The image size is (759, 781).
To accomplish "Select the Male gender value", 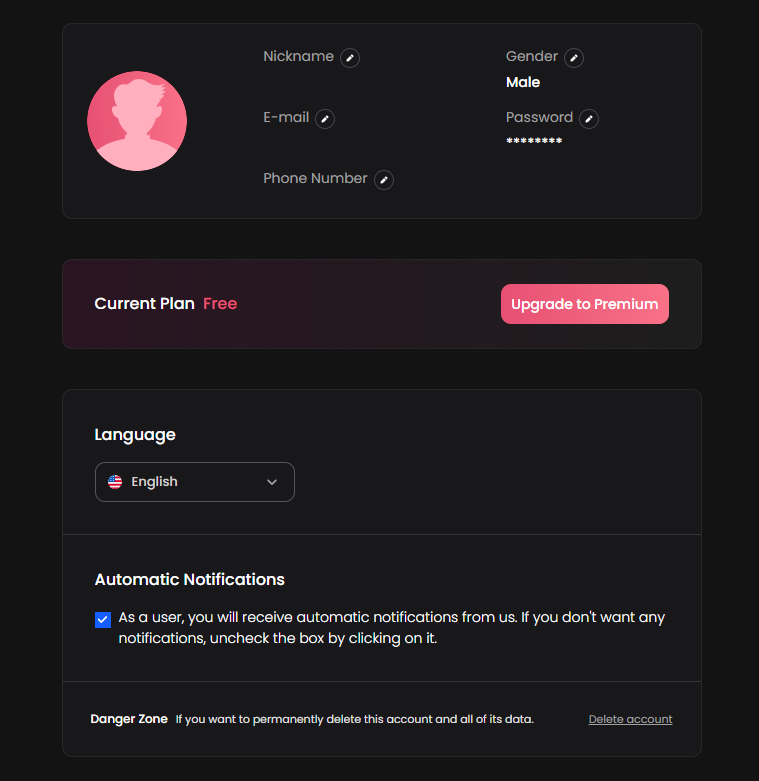I will 523,82.
